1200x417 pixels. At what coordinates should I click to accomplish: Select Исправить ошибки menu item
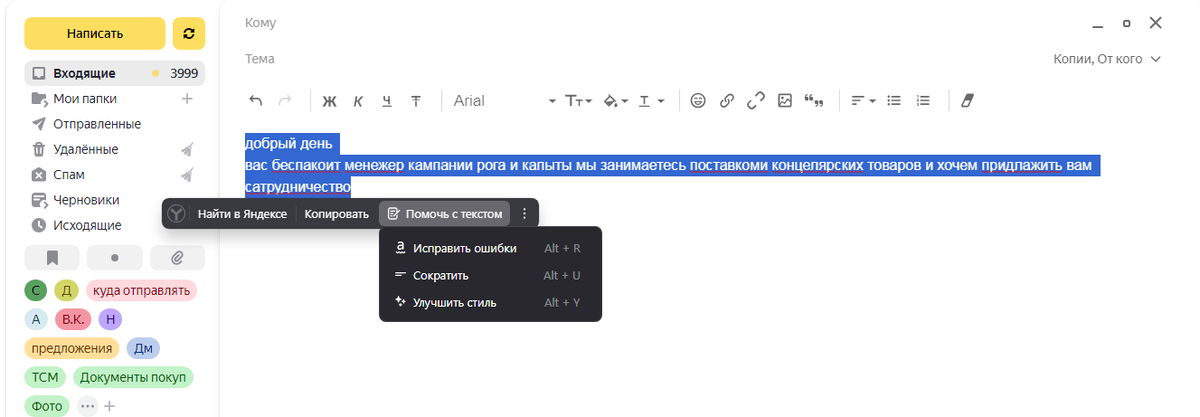point(490,248)
